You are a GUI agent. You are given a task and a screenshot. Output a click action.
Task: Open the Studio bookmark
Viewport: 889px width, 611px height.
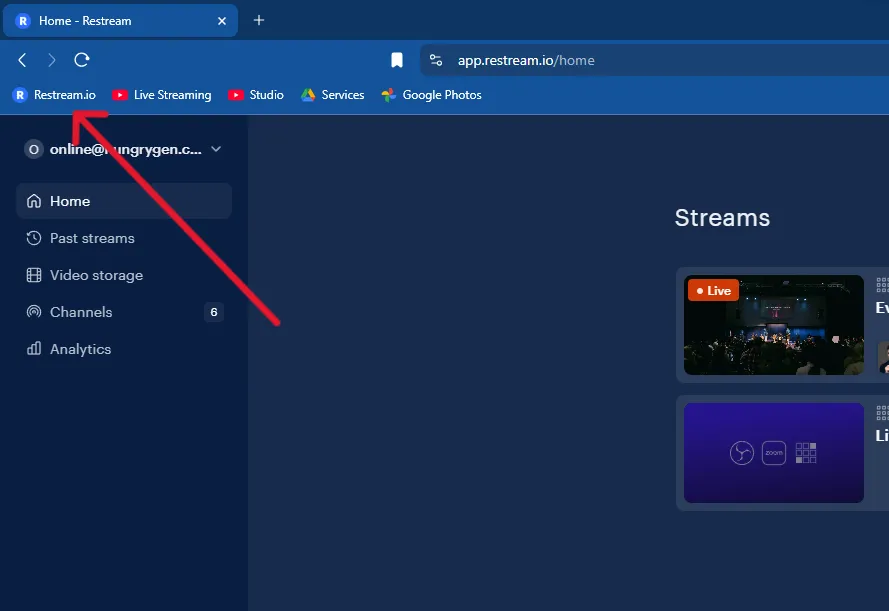coord(256,95)
